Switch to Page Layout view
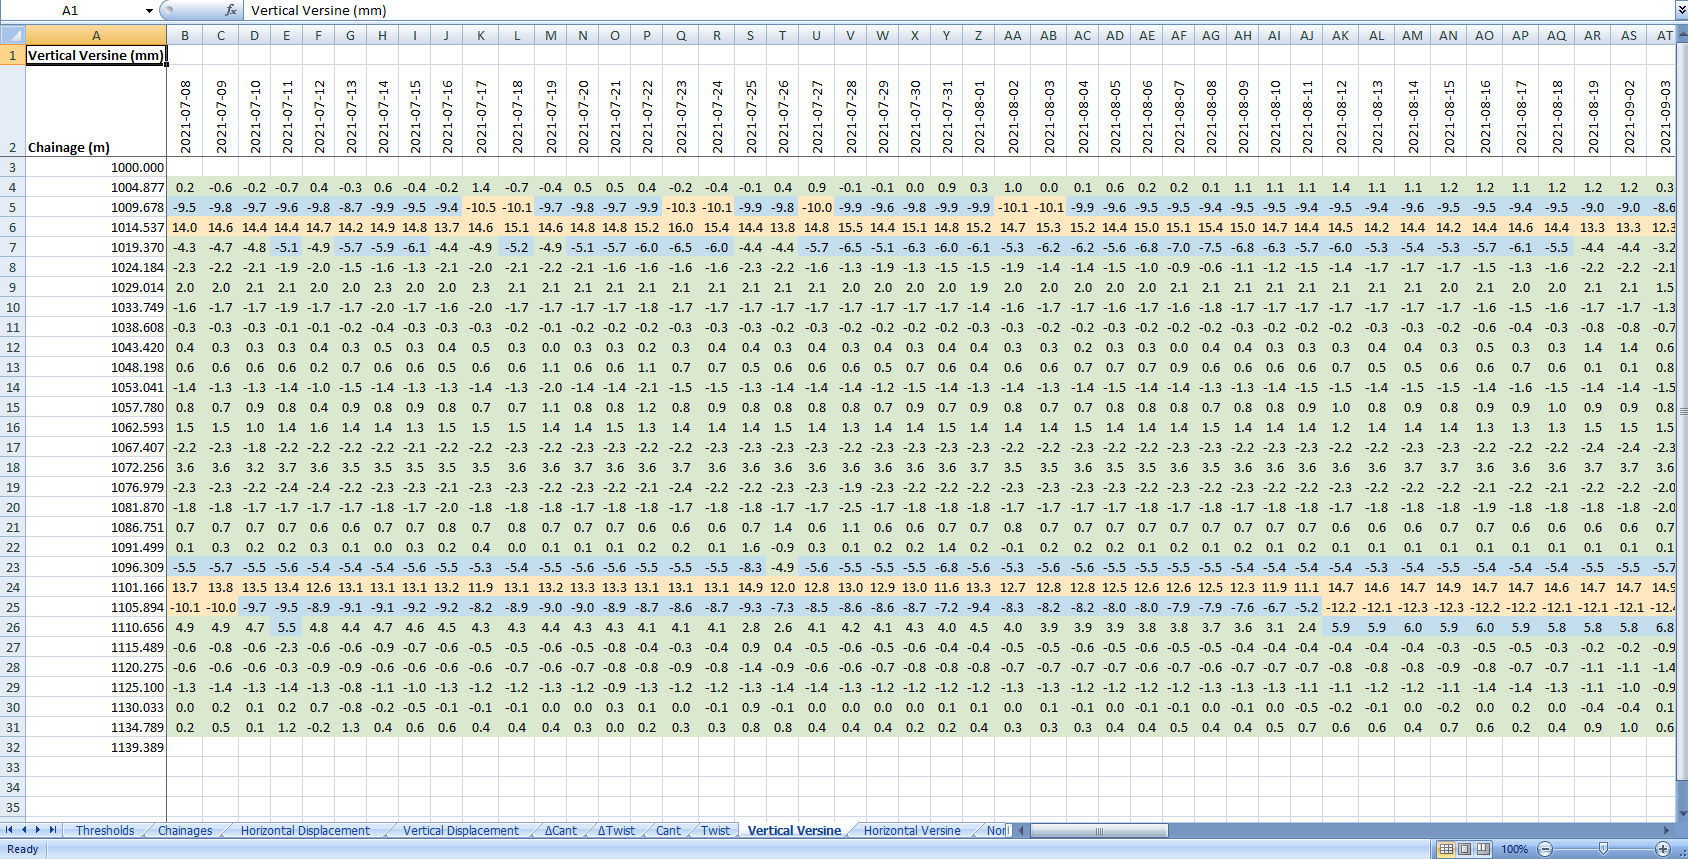 click(1464, 849)
